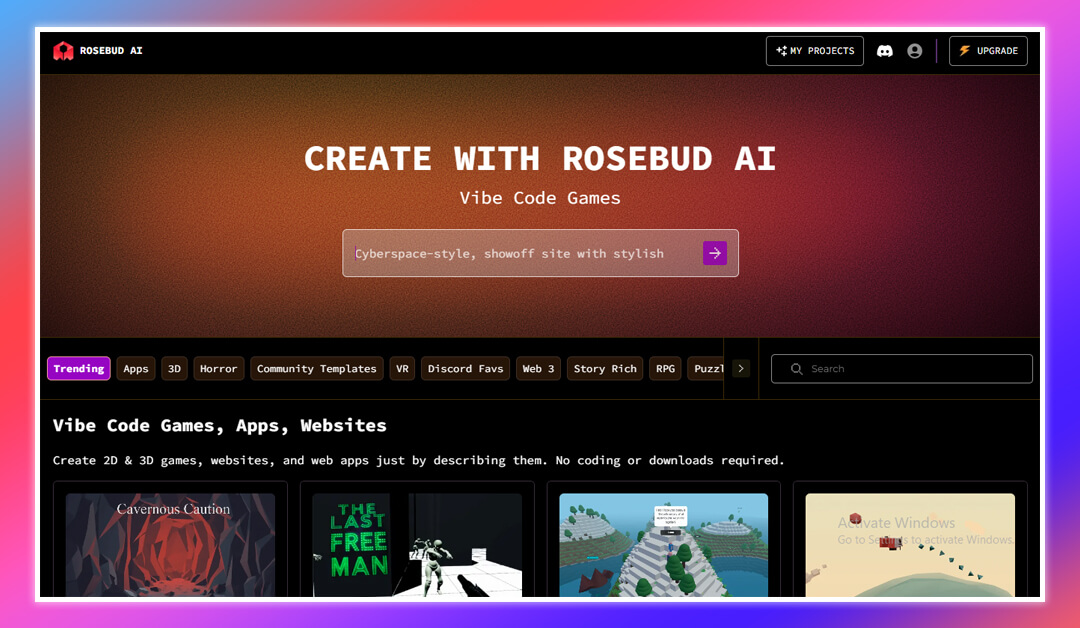Open the beige low-poly hill game thumbnail

910,545
